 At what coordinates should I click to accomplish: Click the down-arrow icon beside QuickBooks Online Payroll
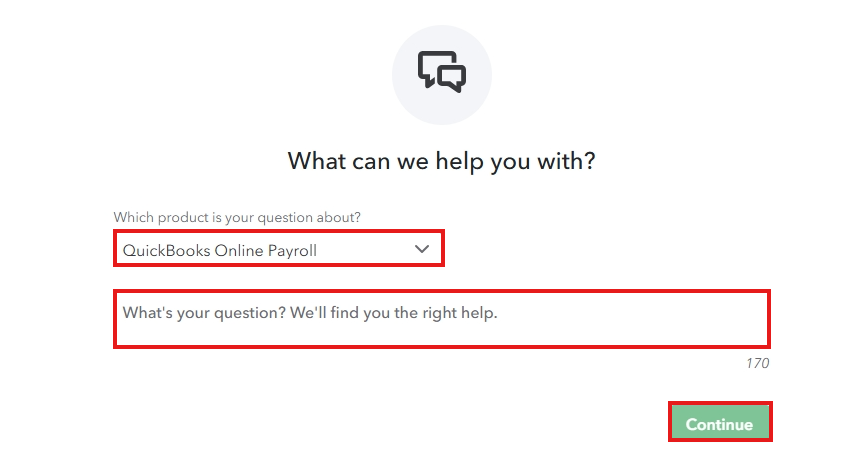click(422, 249)
